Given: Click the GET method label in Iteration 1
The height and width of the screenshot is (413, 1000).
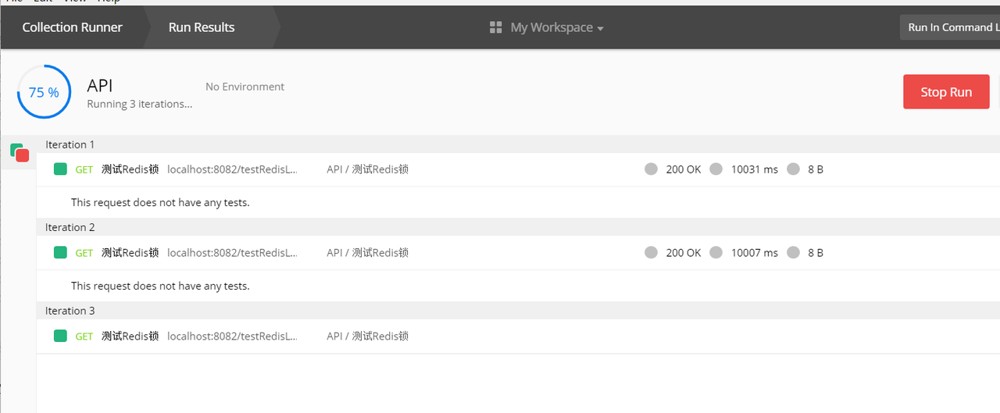Looking at the screenshot, I should click(84, 170).
